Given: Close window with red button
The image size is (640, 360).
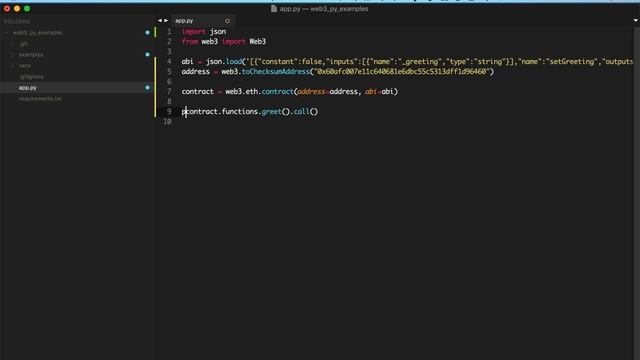Looking at the screenshot, I should pyautogui.click(x=7, y=9).
